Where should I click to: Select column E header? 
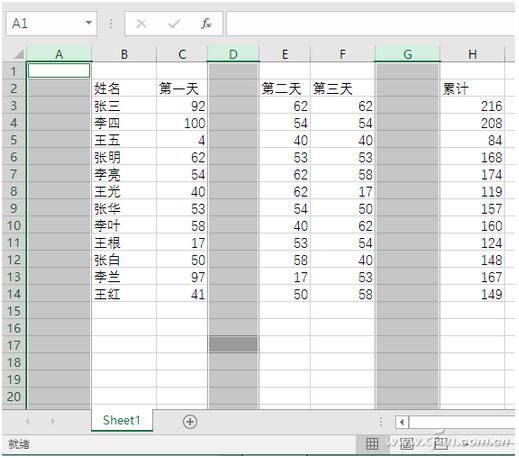285,54
